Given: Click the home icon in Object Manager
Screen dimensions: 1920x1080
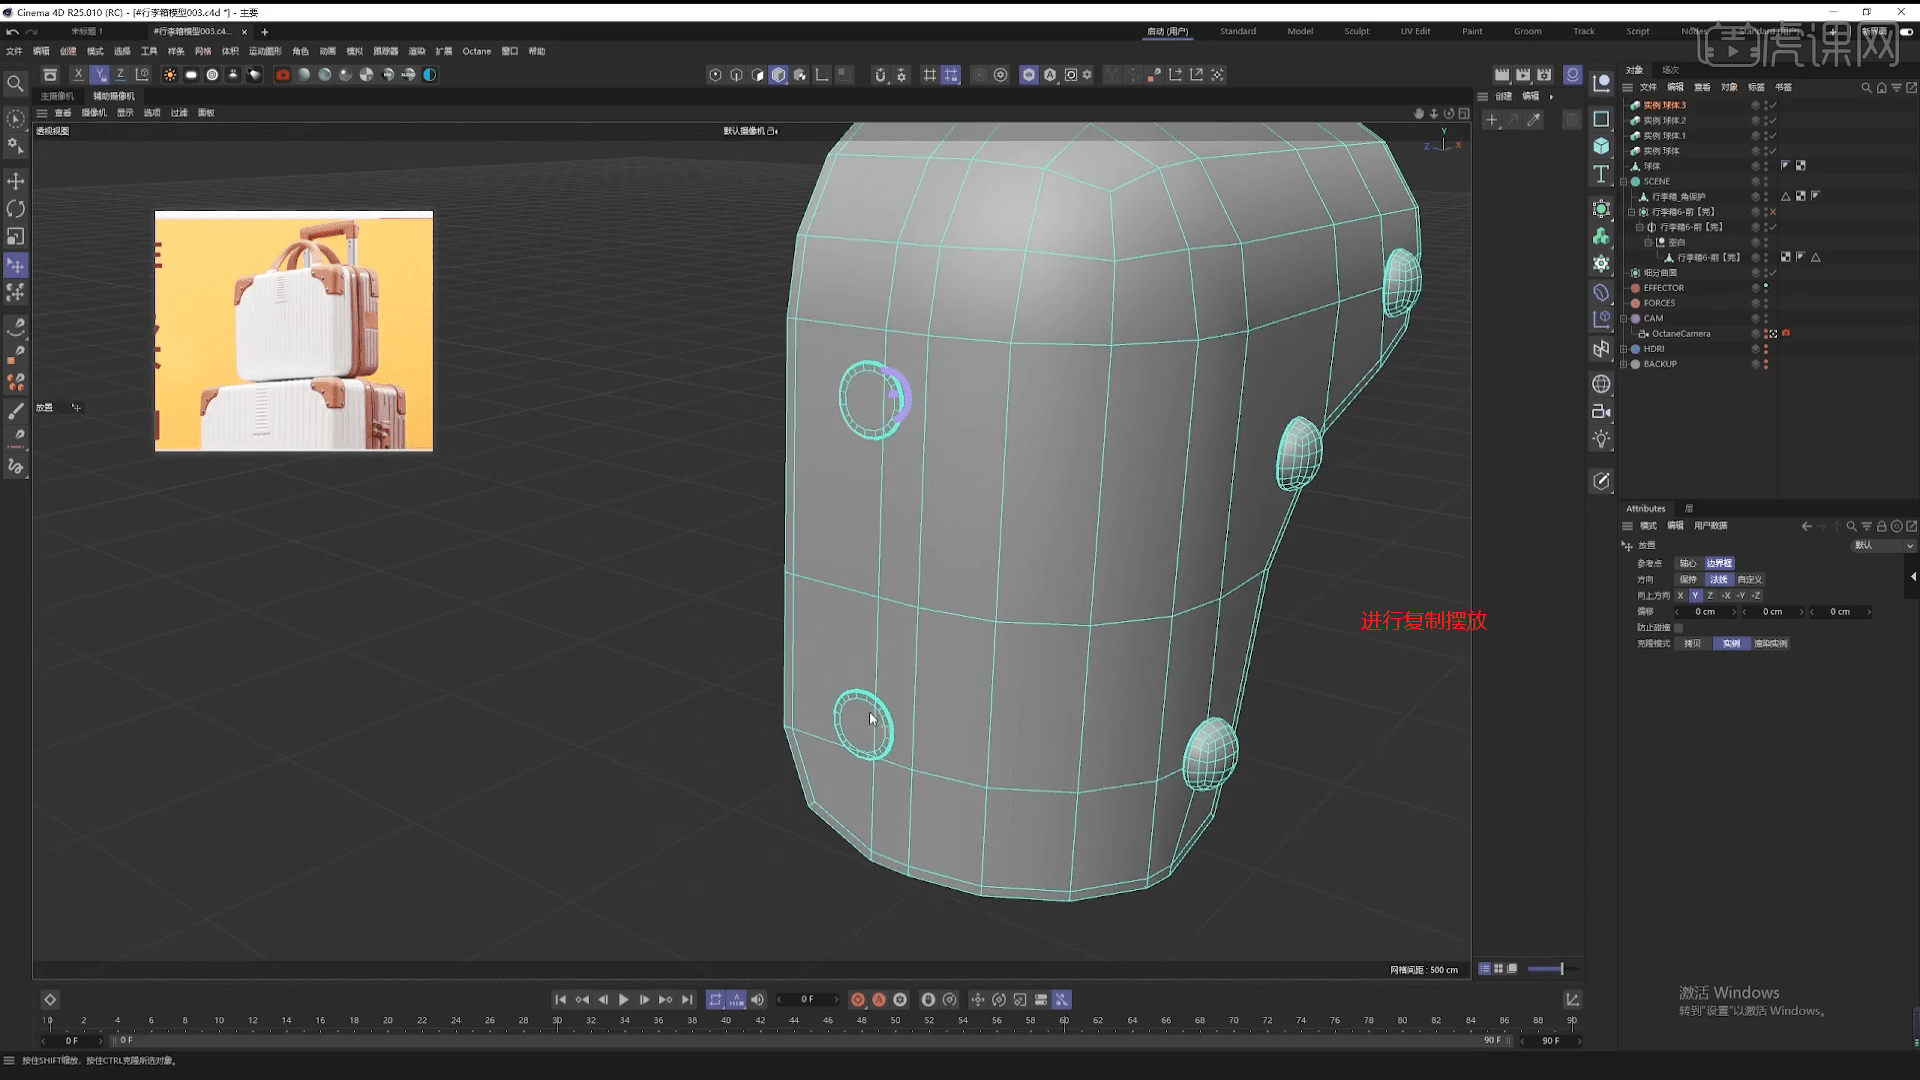Looking at the screenshot, I should point(1881,87).
